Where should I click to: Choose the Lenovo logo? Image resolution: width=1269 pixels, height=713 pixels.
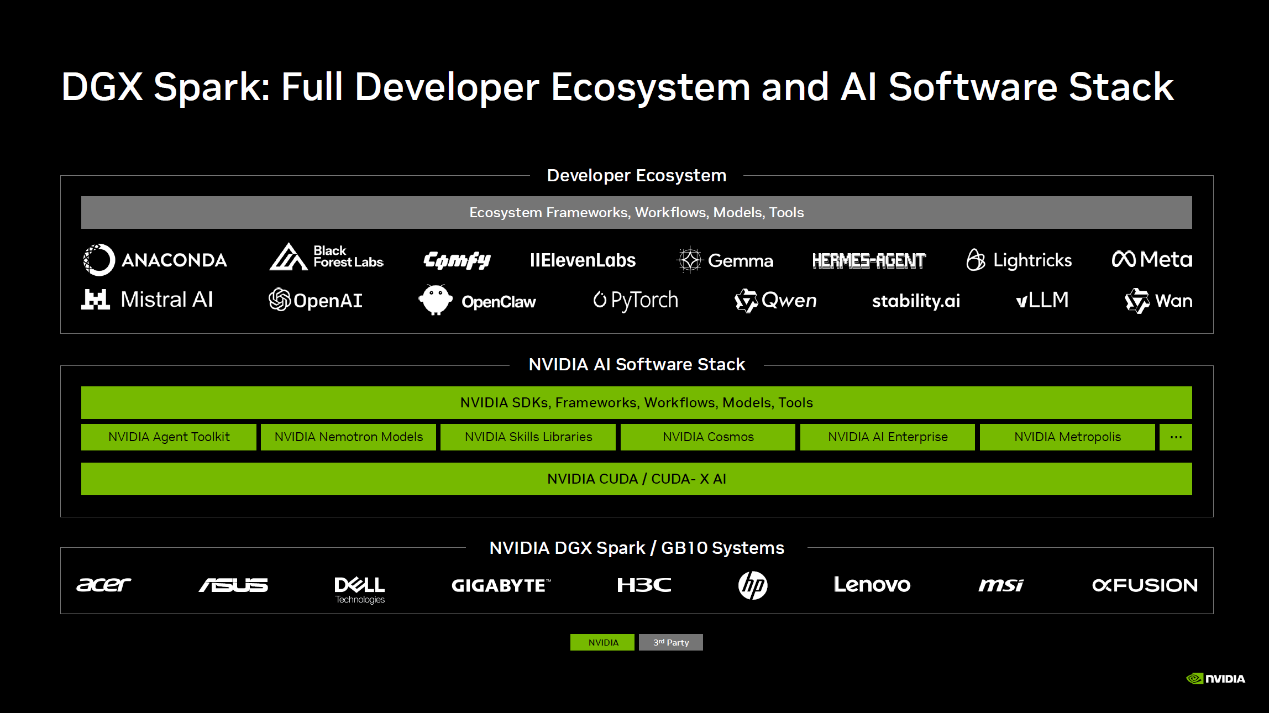click(x=872, y=585)
